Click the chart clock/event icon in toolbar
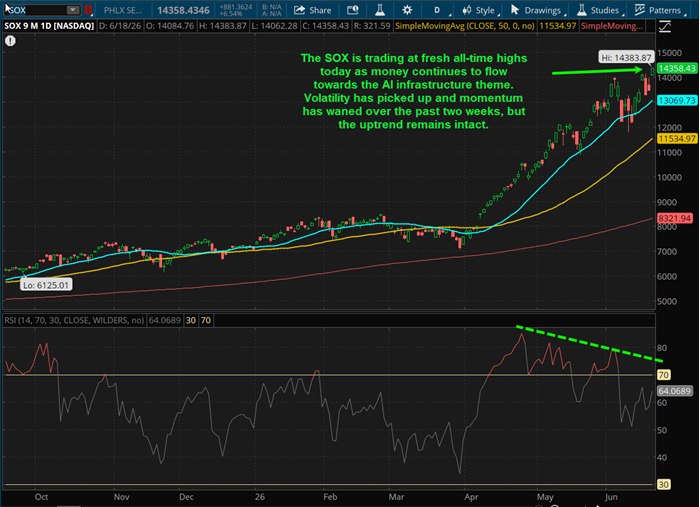This screenshot has height=507, width=700. coord(353,10)
